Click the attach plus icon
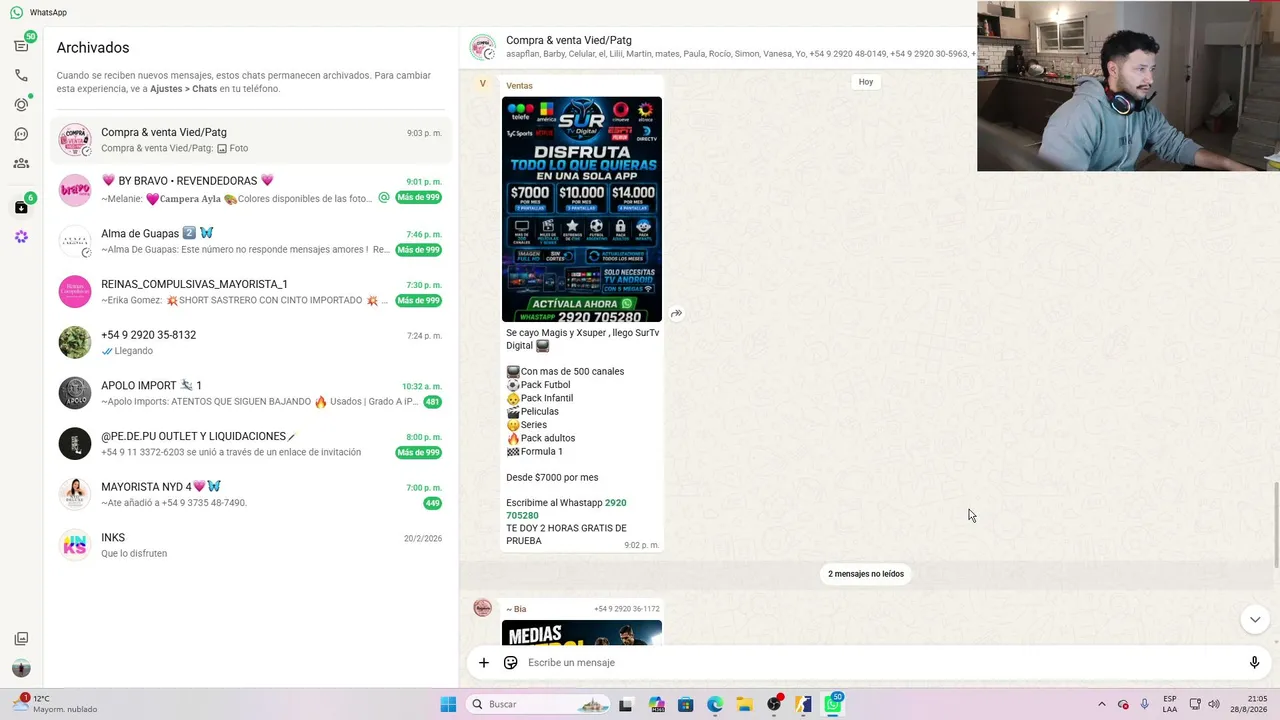This screenshot has width=1280, height=720. point(484,662)
